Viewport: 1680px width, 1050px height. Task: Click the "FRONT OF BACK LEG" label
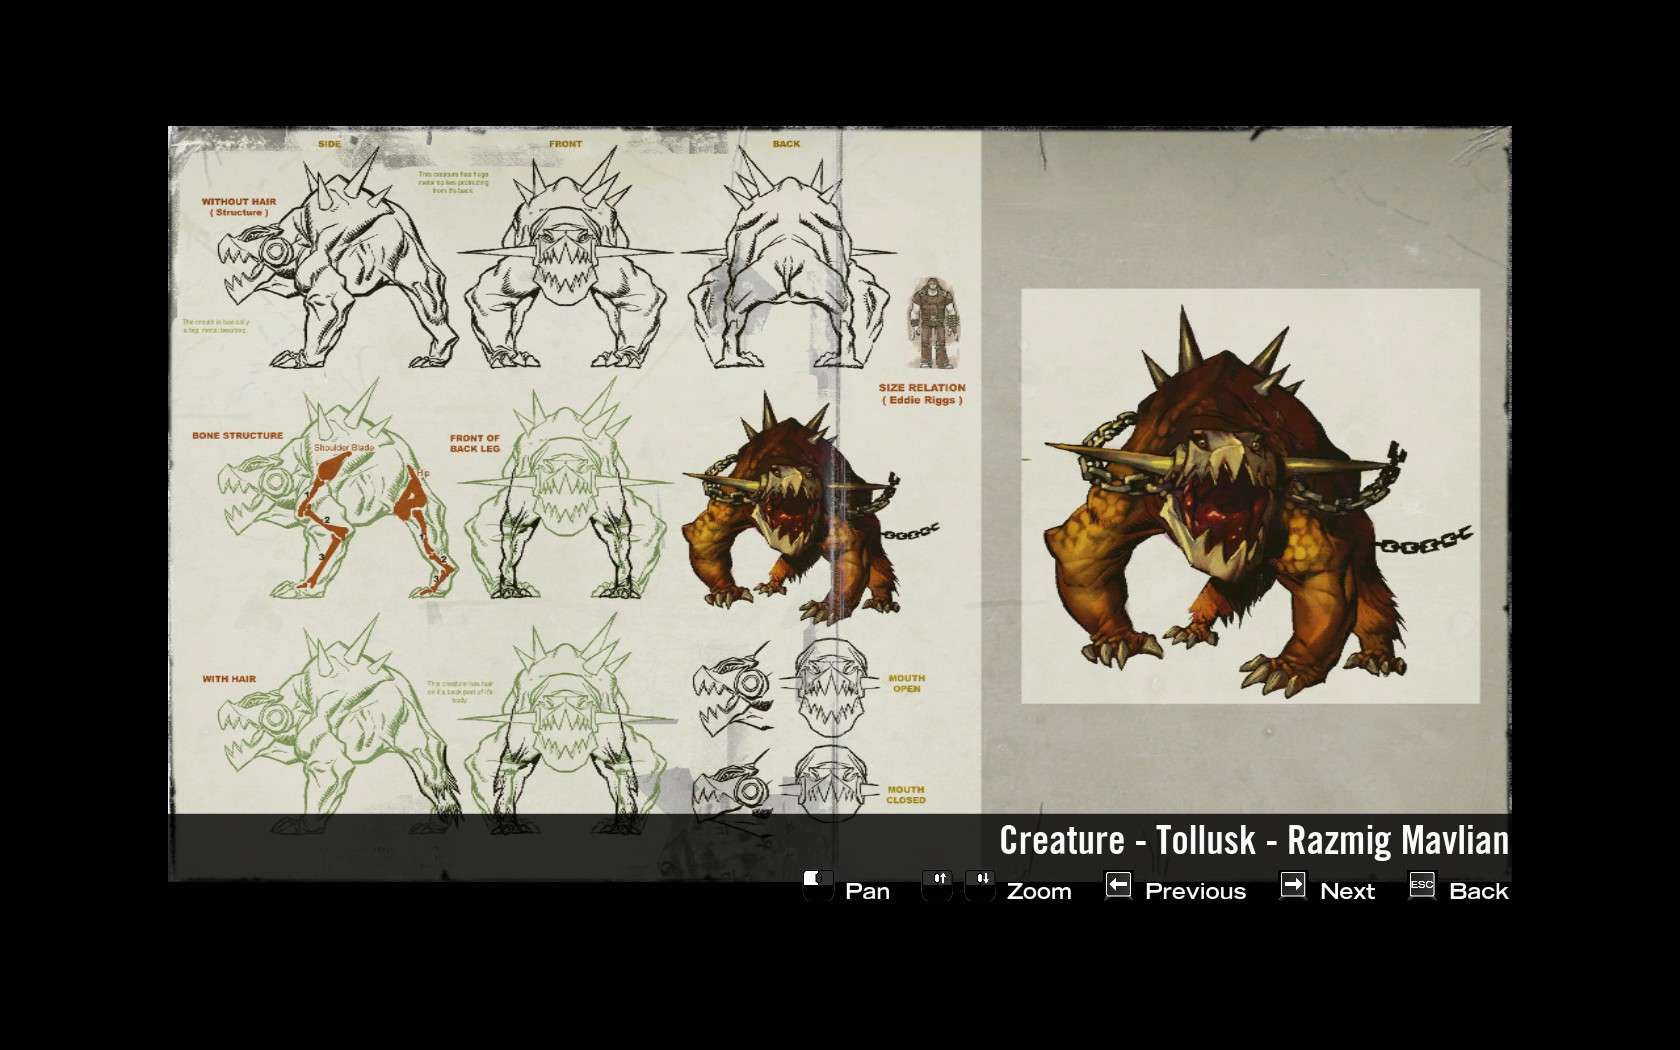[475, 443]
